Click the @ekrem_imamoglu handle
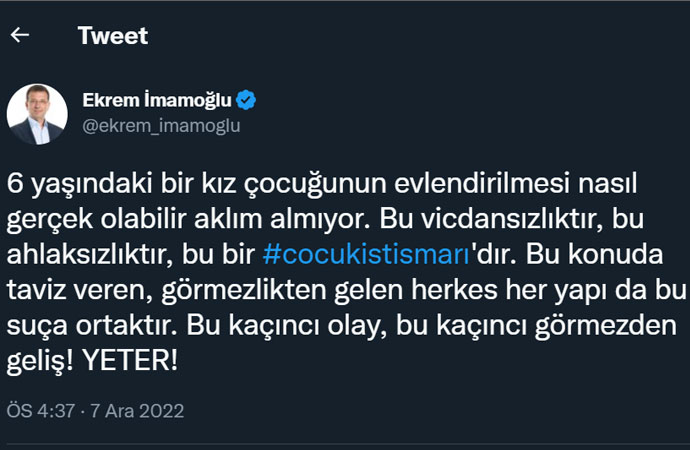Viewport: 690px width, 450px height. 160,127
